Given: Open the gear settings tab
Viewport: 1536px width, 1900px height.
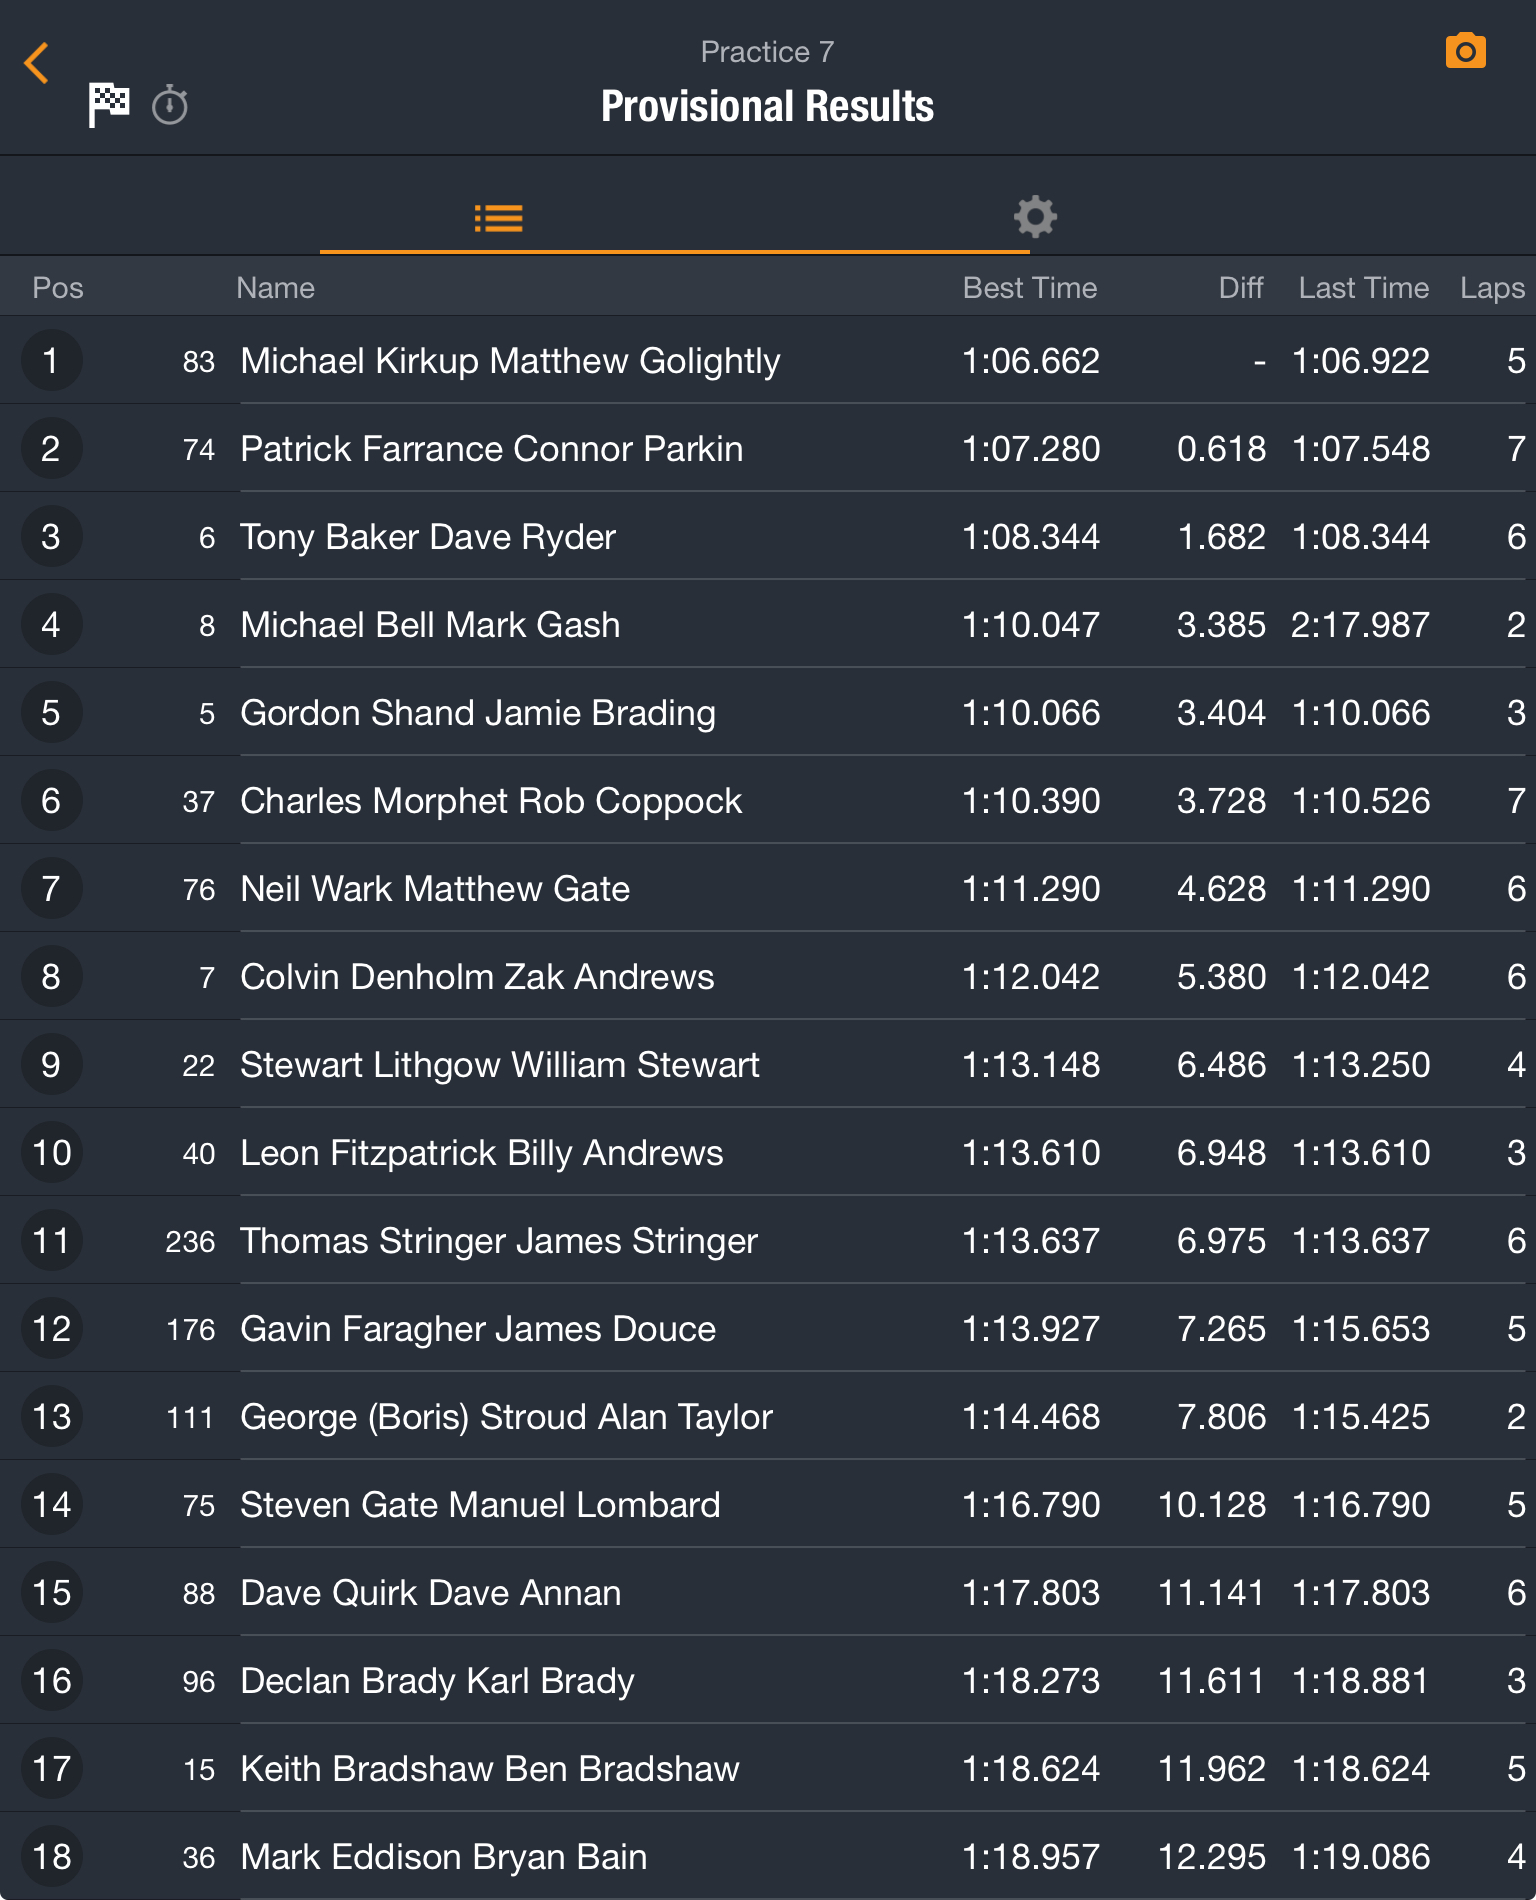Looking at the screenshot, I should point(1035,217).
